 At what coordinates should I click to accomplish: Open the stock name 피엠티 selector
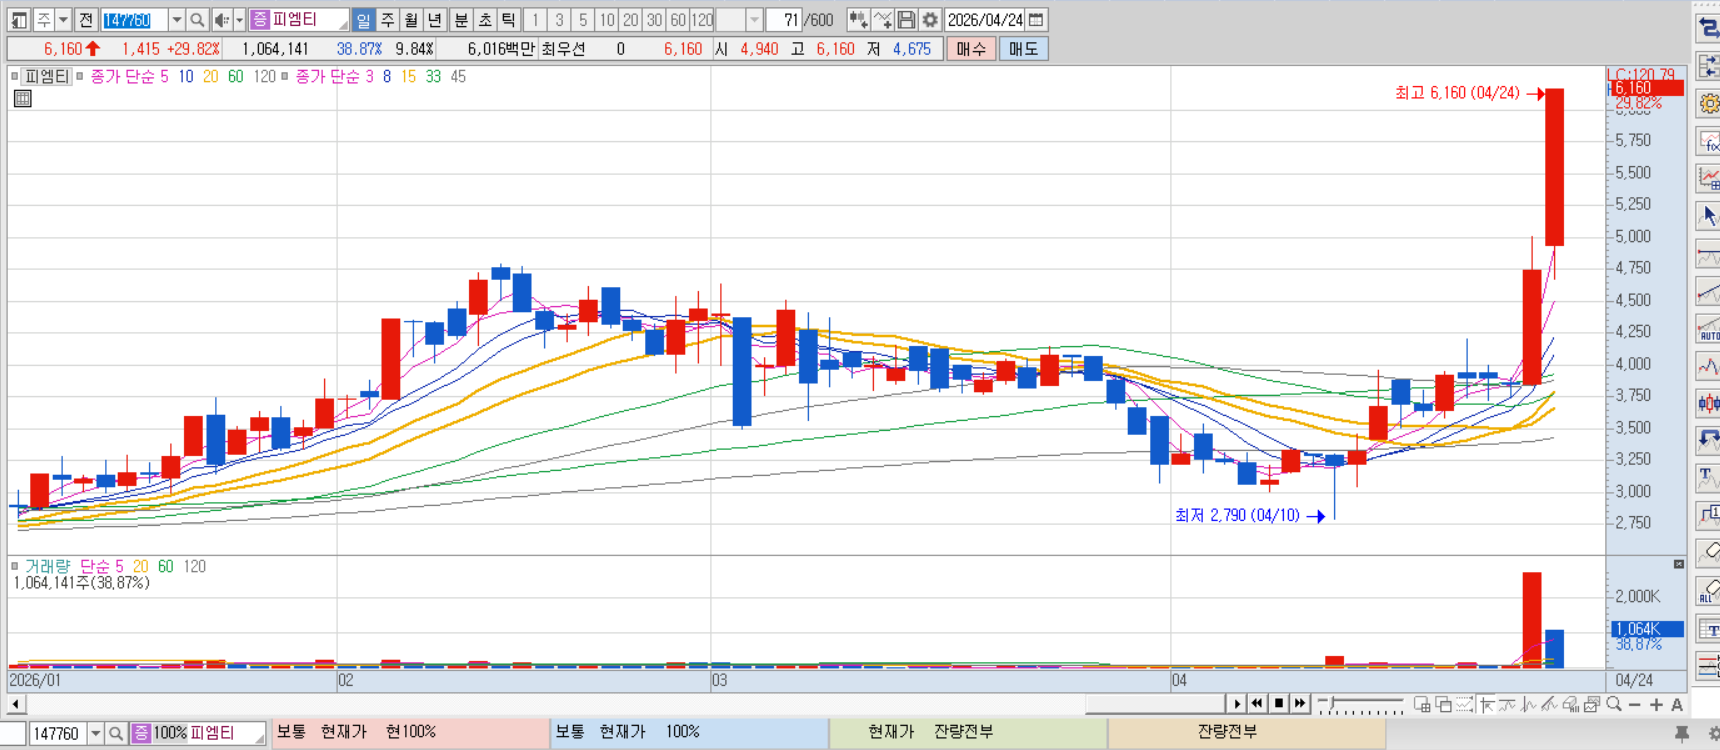[299, 20]
